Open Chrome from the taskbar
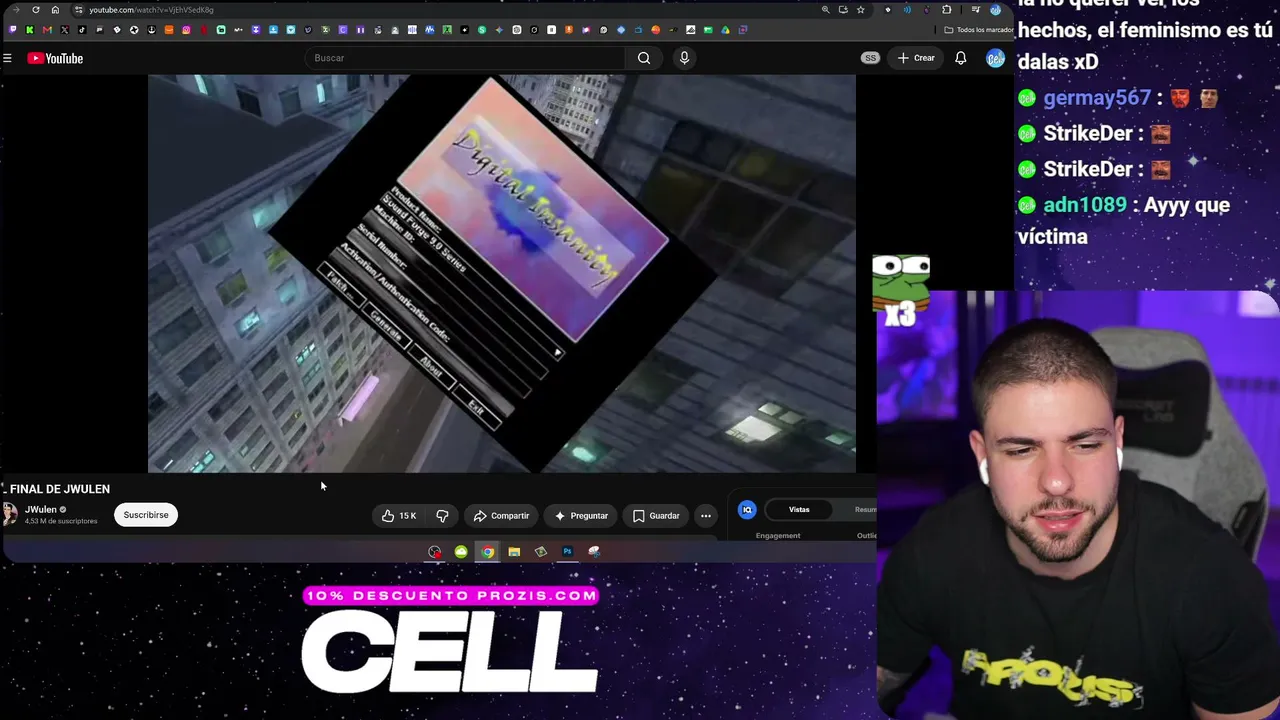 pos(487,552)
